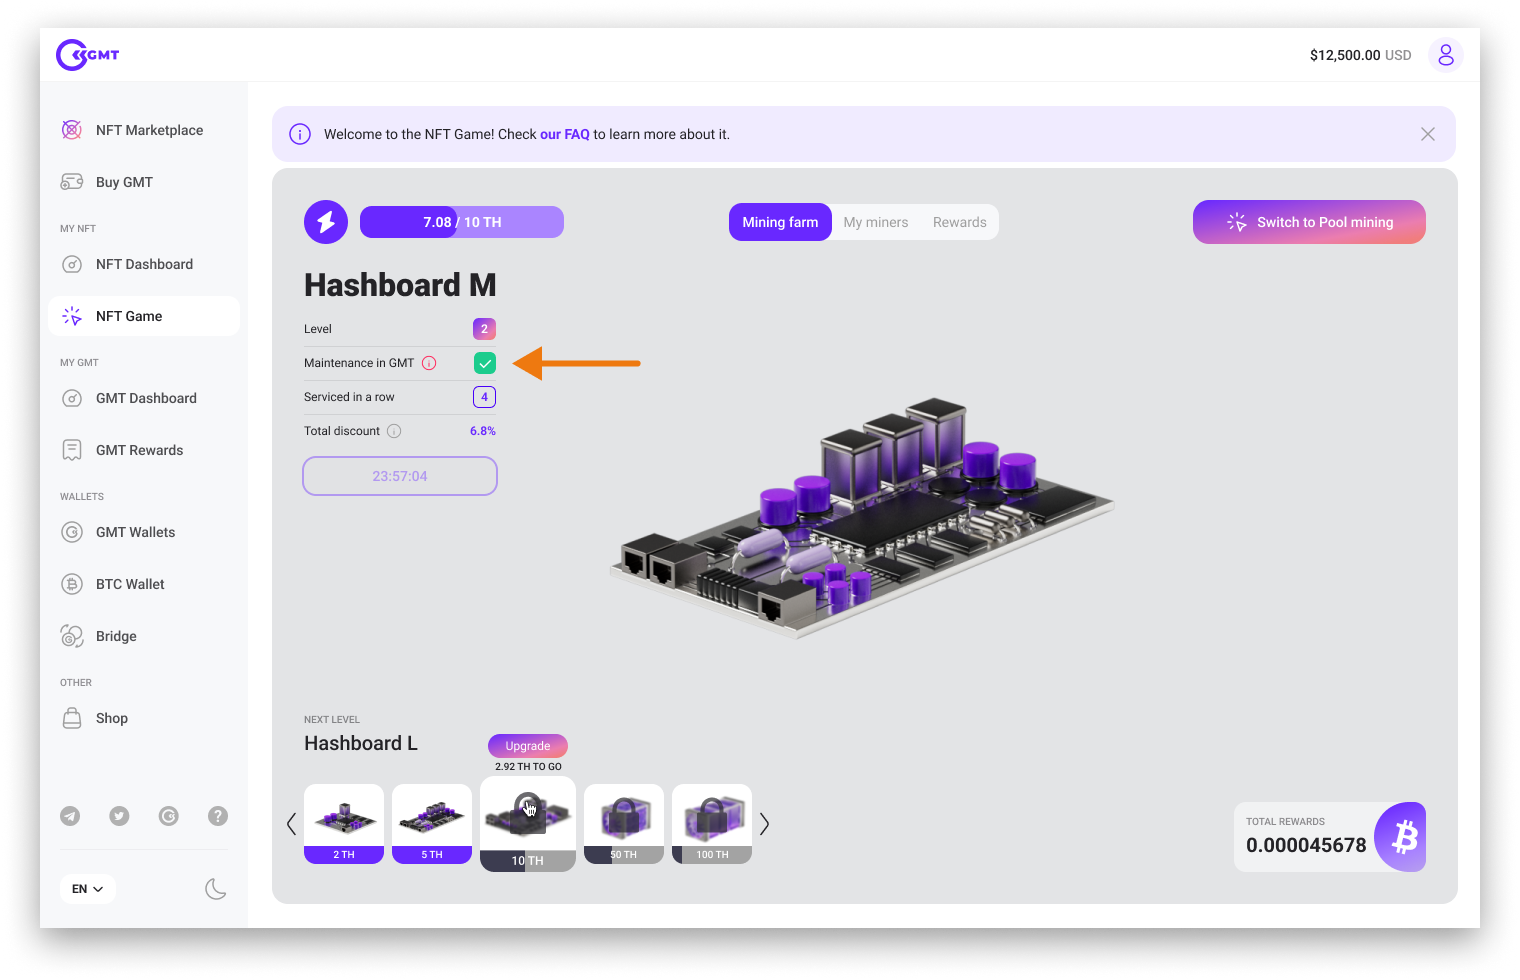The image size is (1520, 980).
Task: Click the 0.000045678 total rewards value
Action: point(1306,845)
